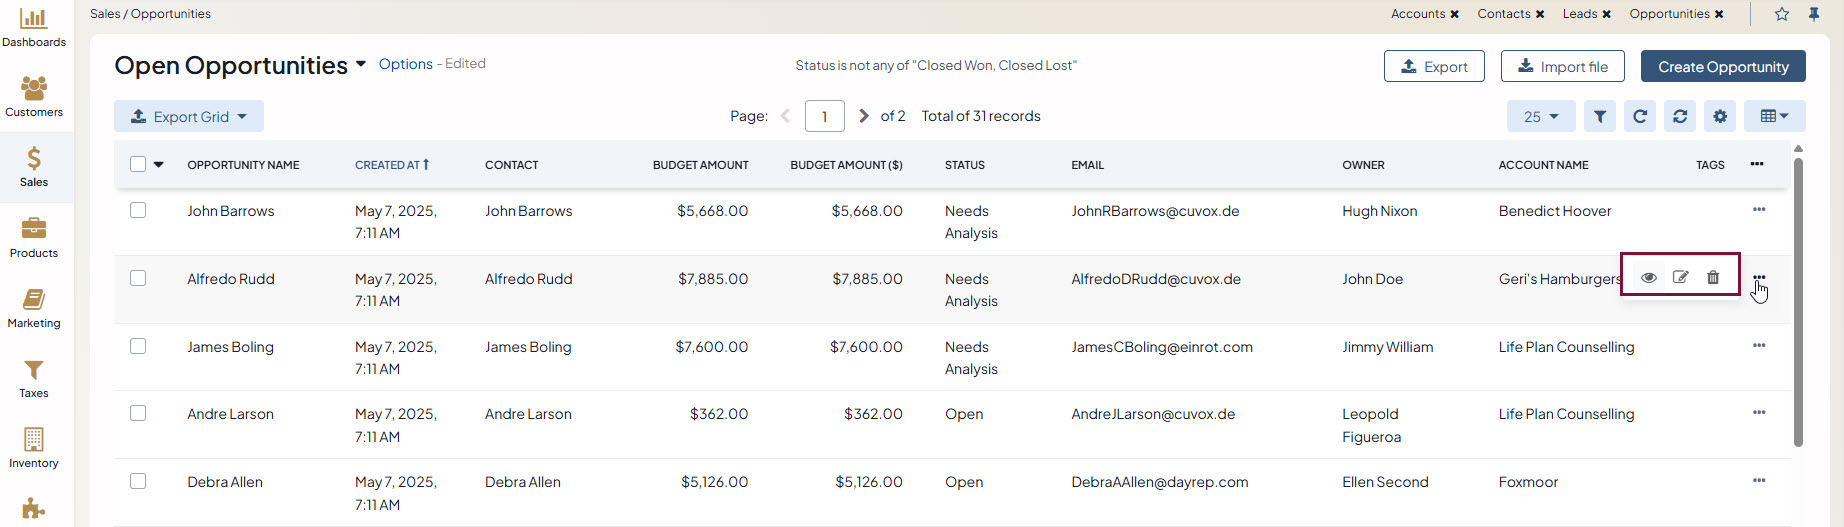Open the Leads pinned tab
Image resolution: width=1844 pixels, height=527 pixels.
pyautogui.click(x=1579, y=14)
